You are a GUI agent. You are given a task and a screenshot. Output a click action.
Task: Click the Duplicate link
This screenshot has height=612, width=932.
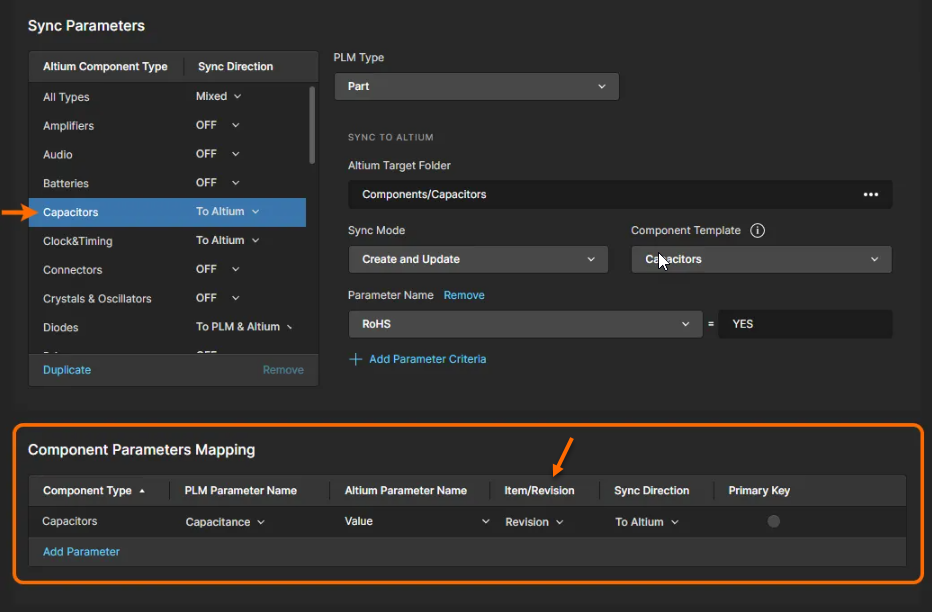click(x=67, y=370)
